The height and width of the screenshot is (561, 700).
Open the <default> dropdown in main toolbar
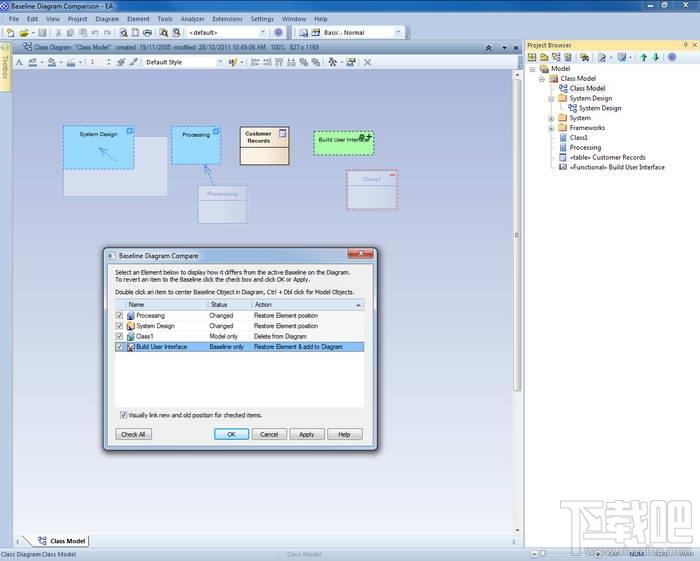(x=263, y=32)
